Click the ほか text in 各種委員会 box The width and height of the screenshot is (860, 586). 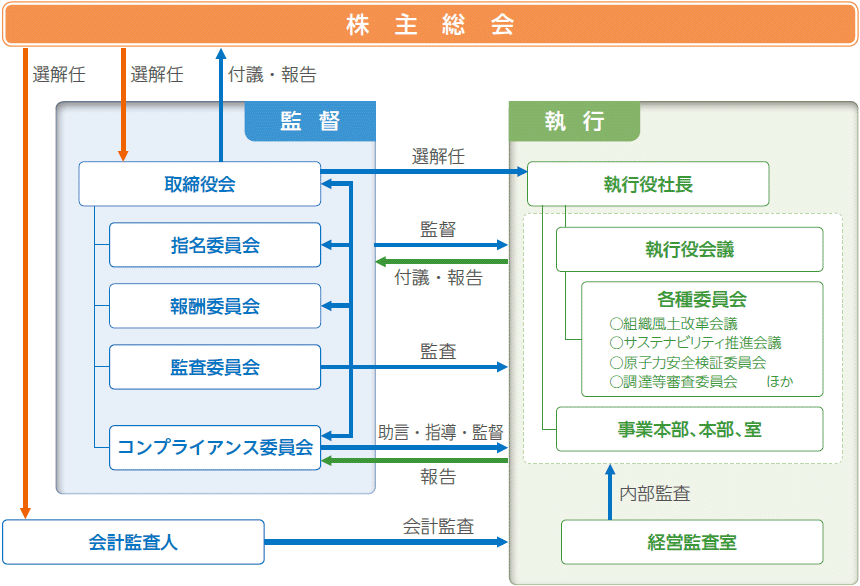pyautogui.click(x=779, y=381)
